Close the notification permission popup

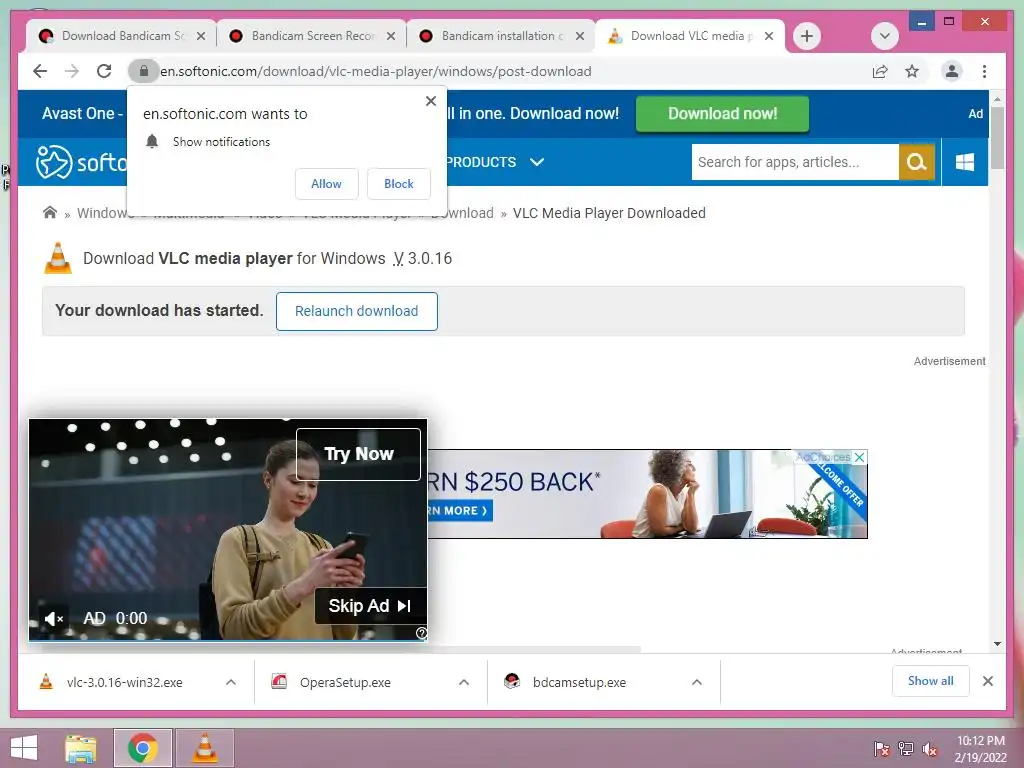coord(430,101)
